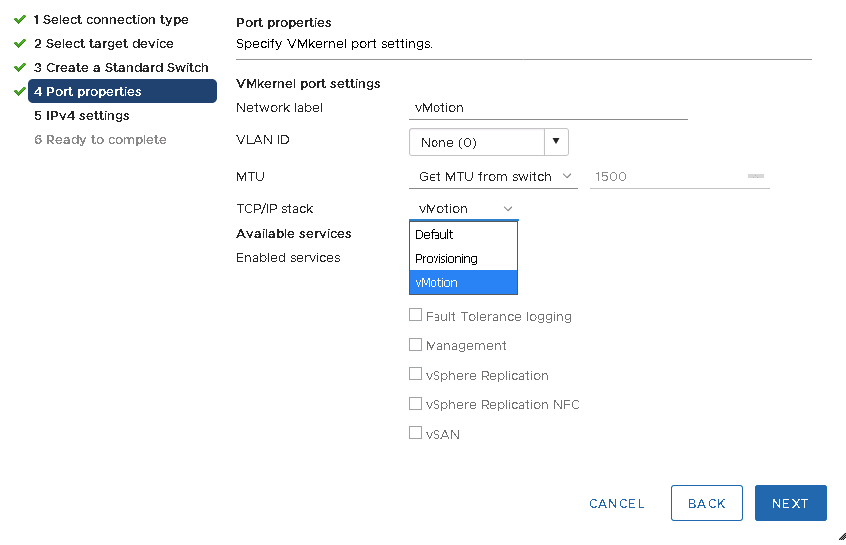Choose Default in TCP/IP stack list
This screenshot has height=545, width=846.
[463, 234]
